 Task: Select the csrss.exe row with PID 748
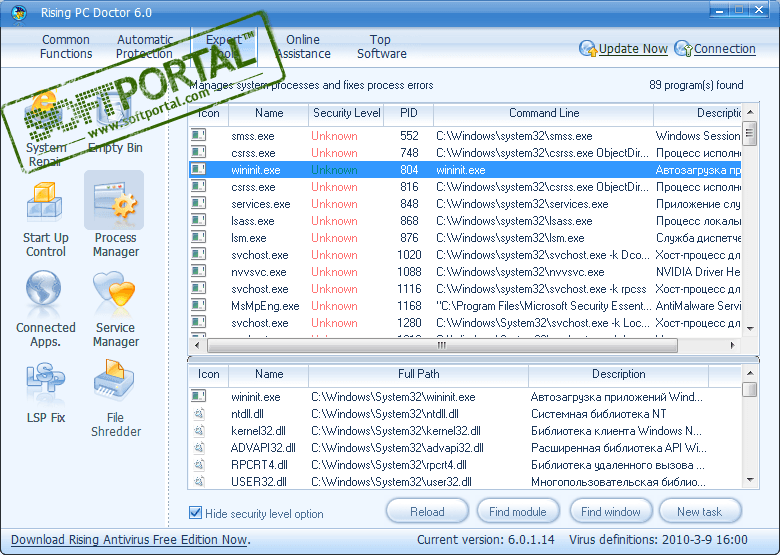click(465, 153)
